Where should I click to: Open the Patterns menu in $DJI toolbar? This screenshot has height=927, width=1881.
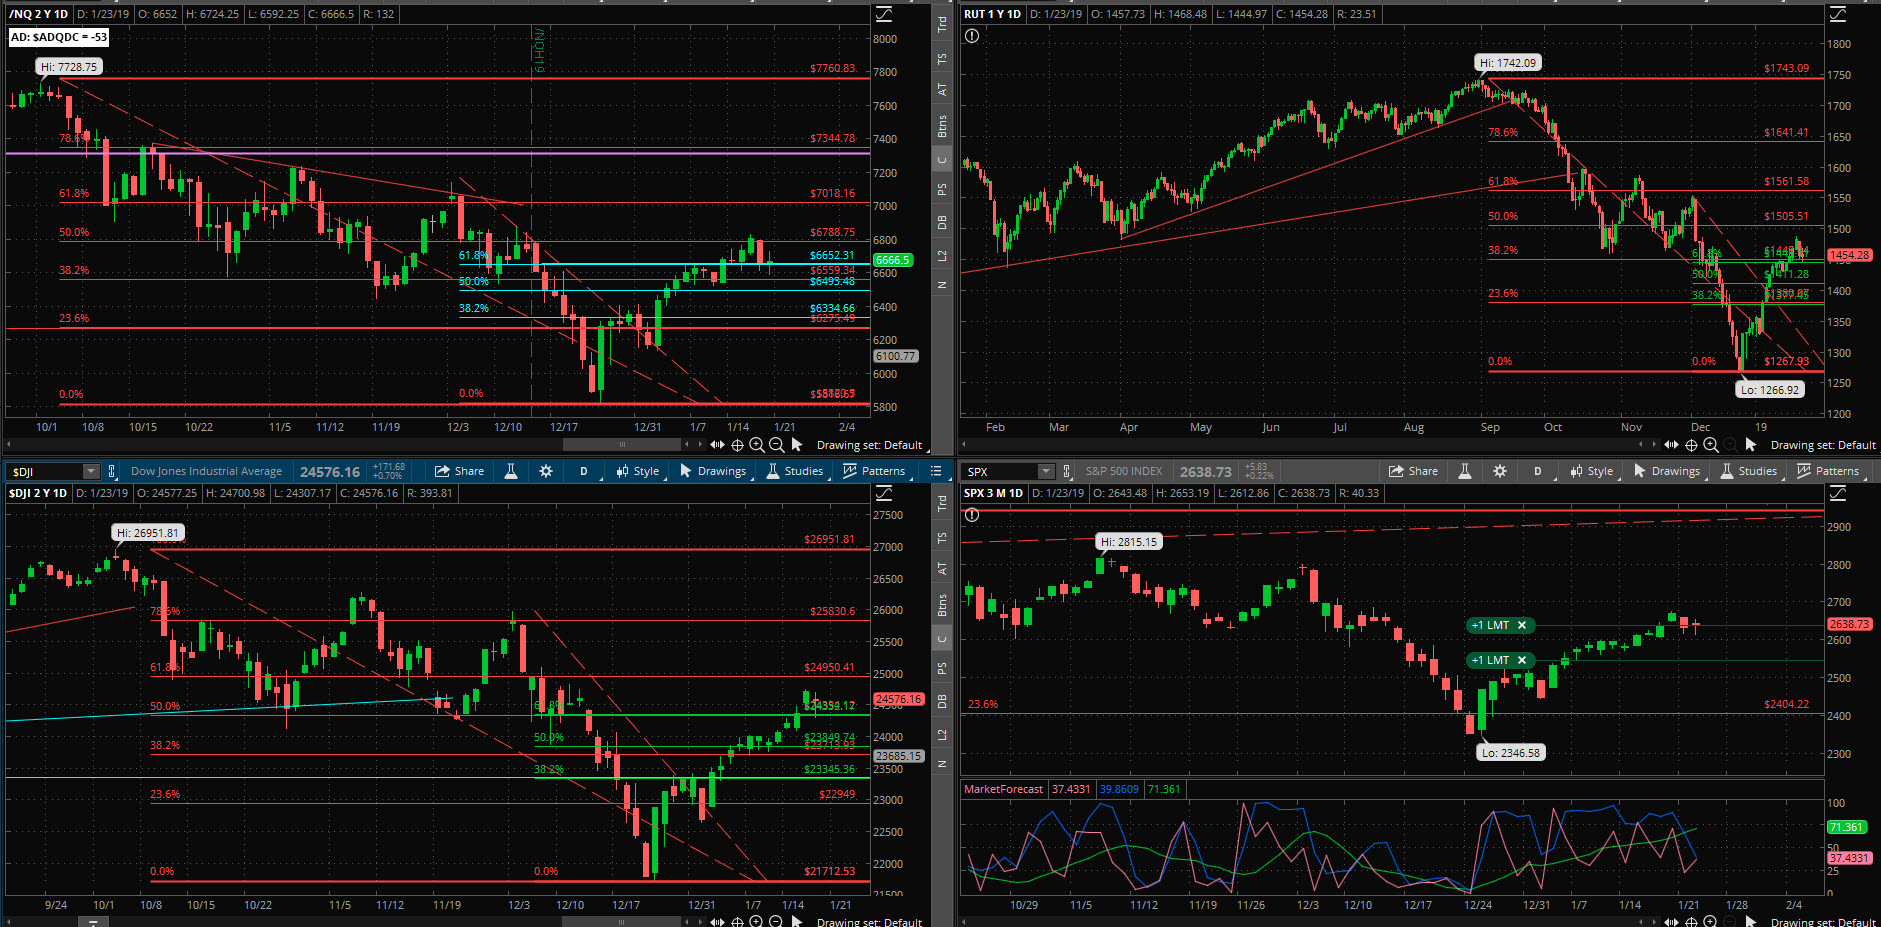pos(874,471)
